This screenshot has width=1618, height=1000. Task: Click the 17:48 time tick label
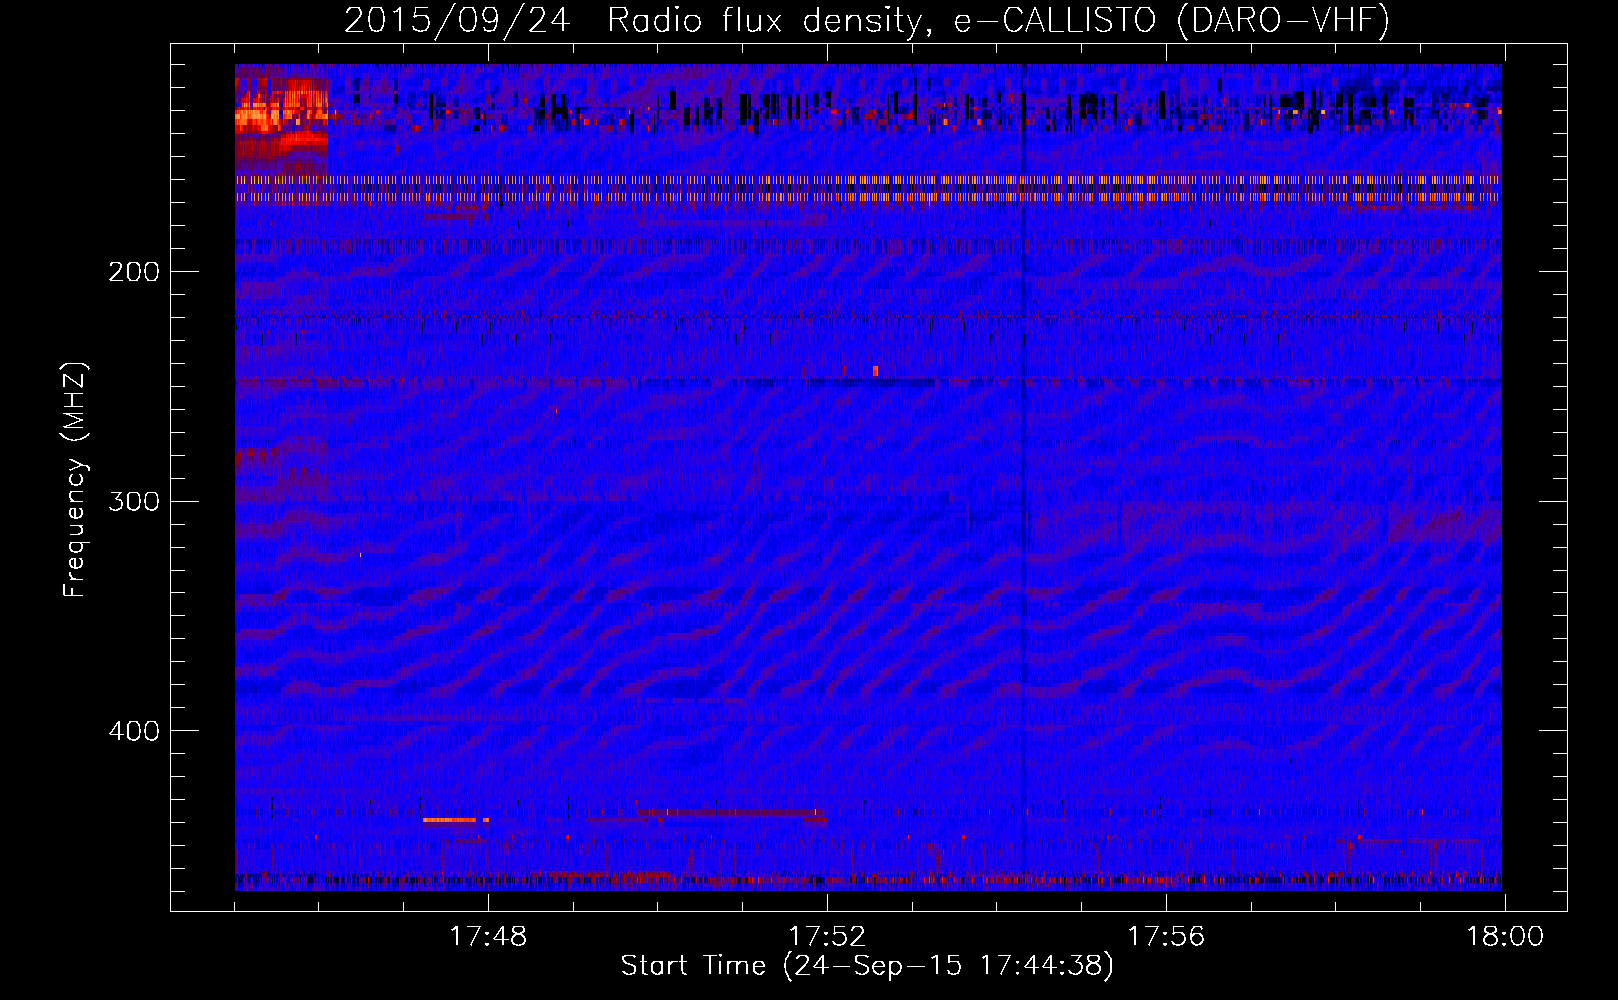pyautogui.click(x=488, y=937)
